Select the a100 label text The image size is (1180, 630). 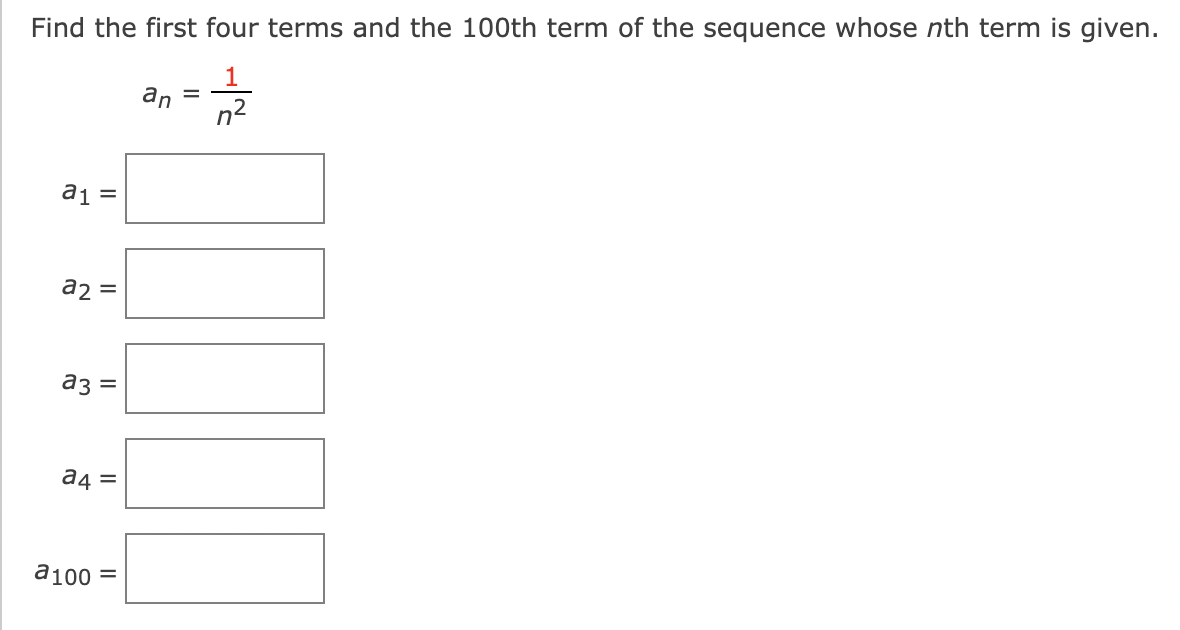[60, 572]
